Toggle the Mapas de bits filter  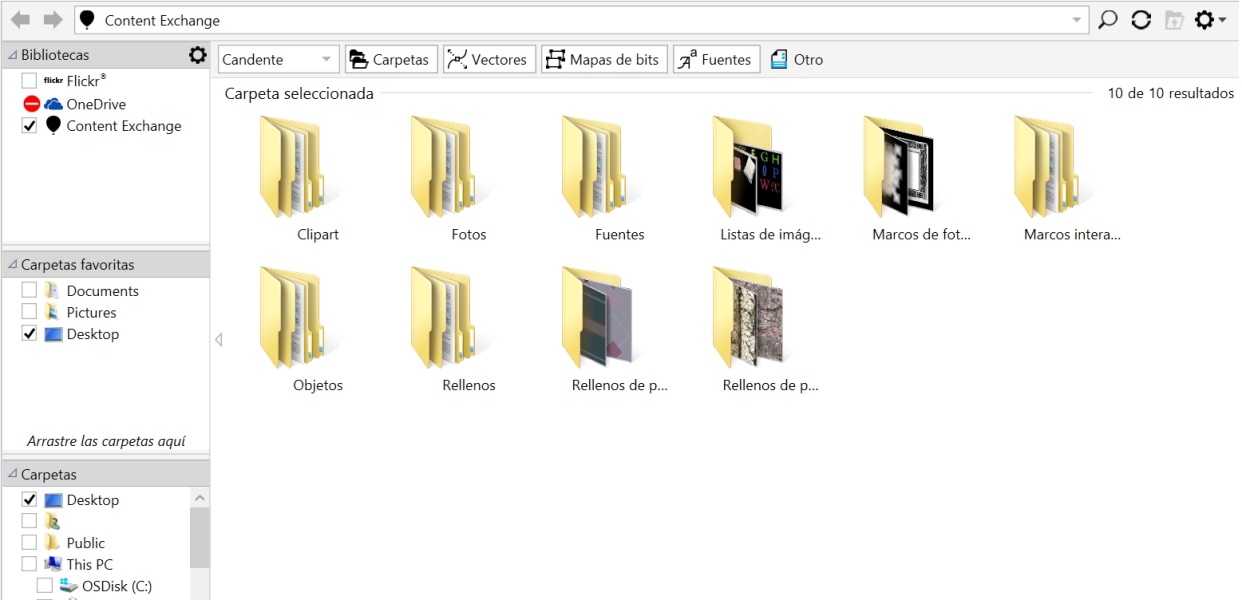[x=603, y=60]
